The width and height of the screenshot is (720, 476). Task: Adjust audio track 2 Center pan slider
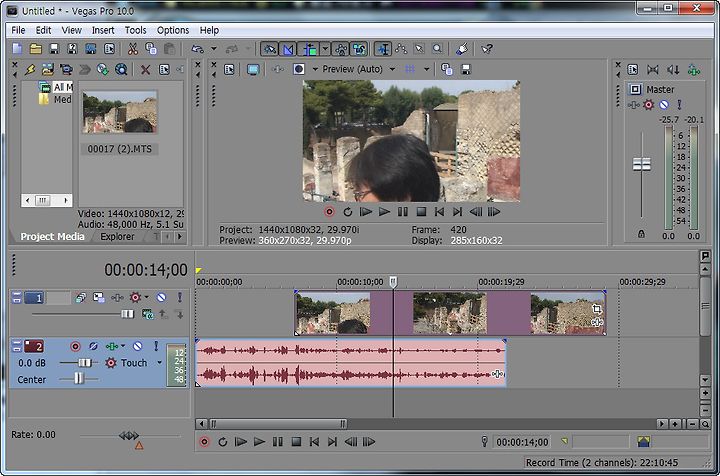tap(79, 379)
